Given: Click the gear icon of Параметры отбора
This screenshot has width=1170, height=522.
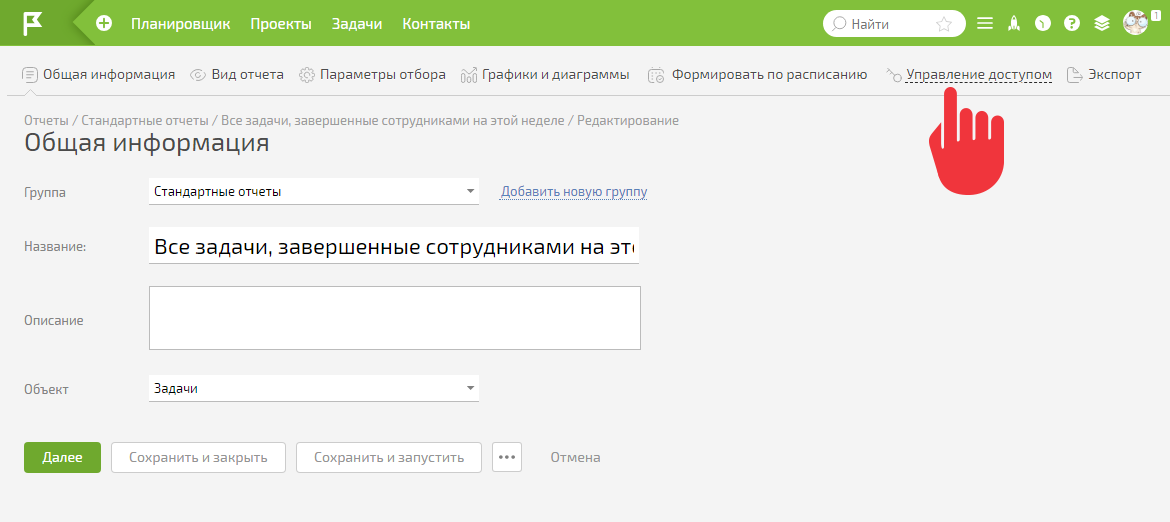Looking at the screenshot, I should pos(307,75).
